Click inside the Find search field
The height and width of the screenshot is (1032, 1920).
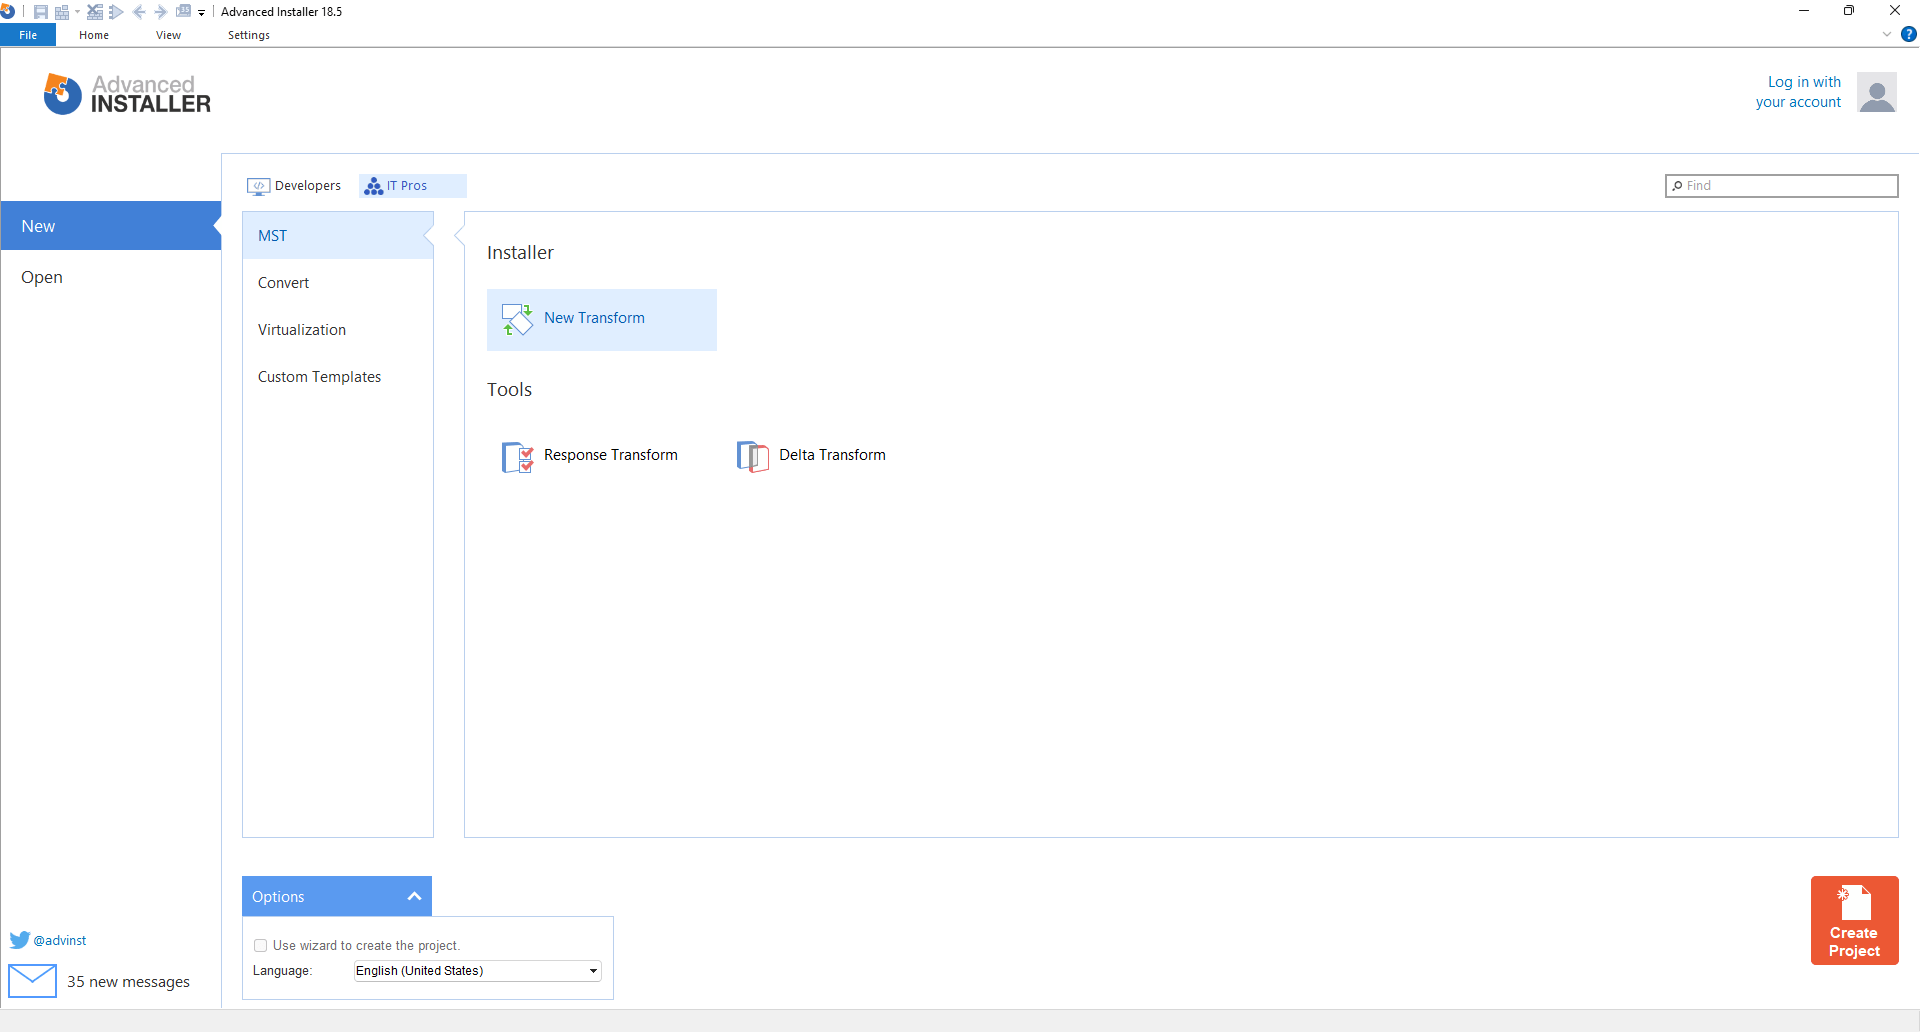coord(1780,185)
